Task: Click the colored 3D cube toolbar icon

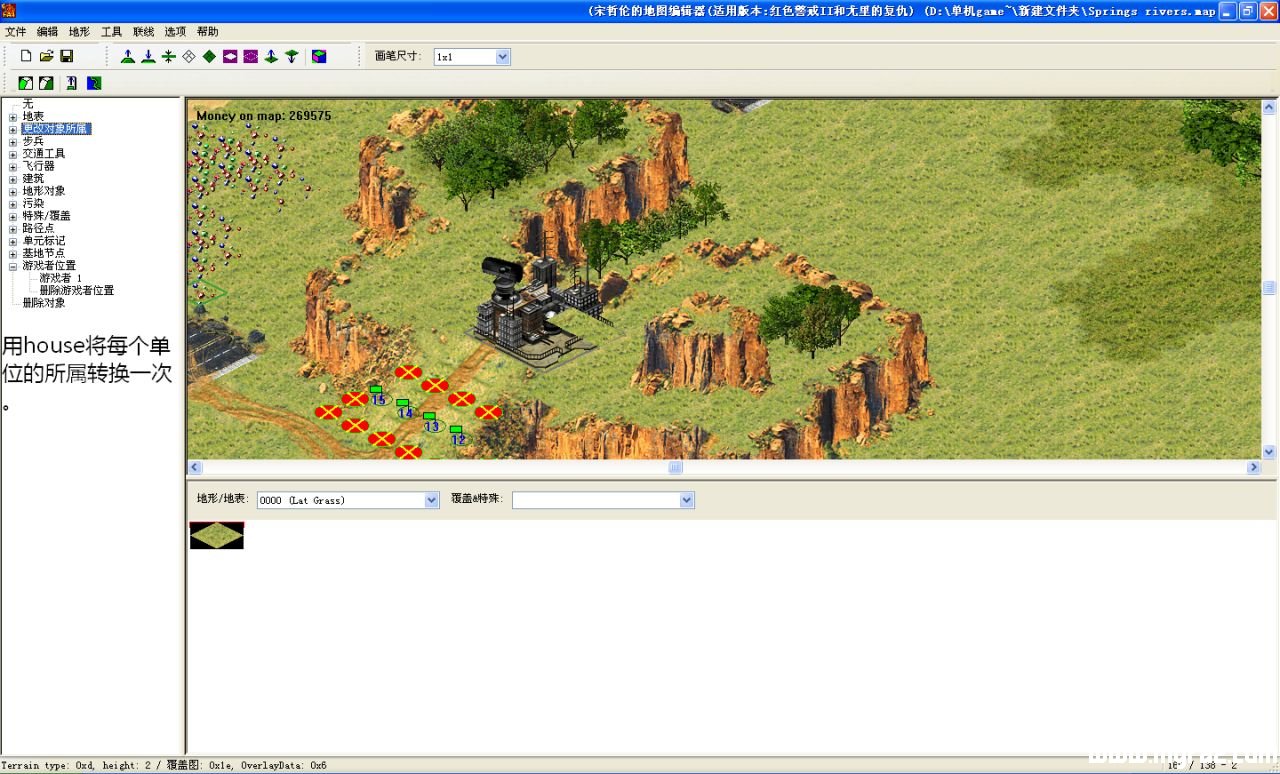Action: (x=319, y=57)
